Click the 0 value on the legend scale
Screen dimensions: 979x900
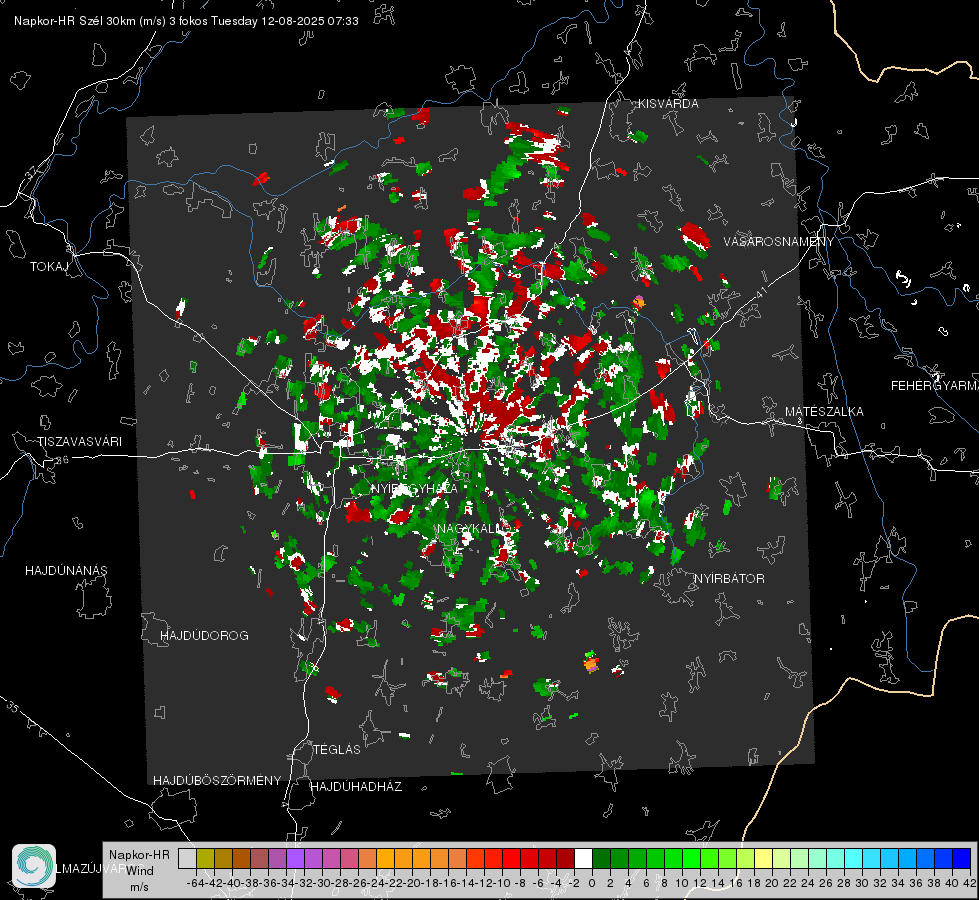pyautogui.click(x=592, y=883)
